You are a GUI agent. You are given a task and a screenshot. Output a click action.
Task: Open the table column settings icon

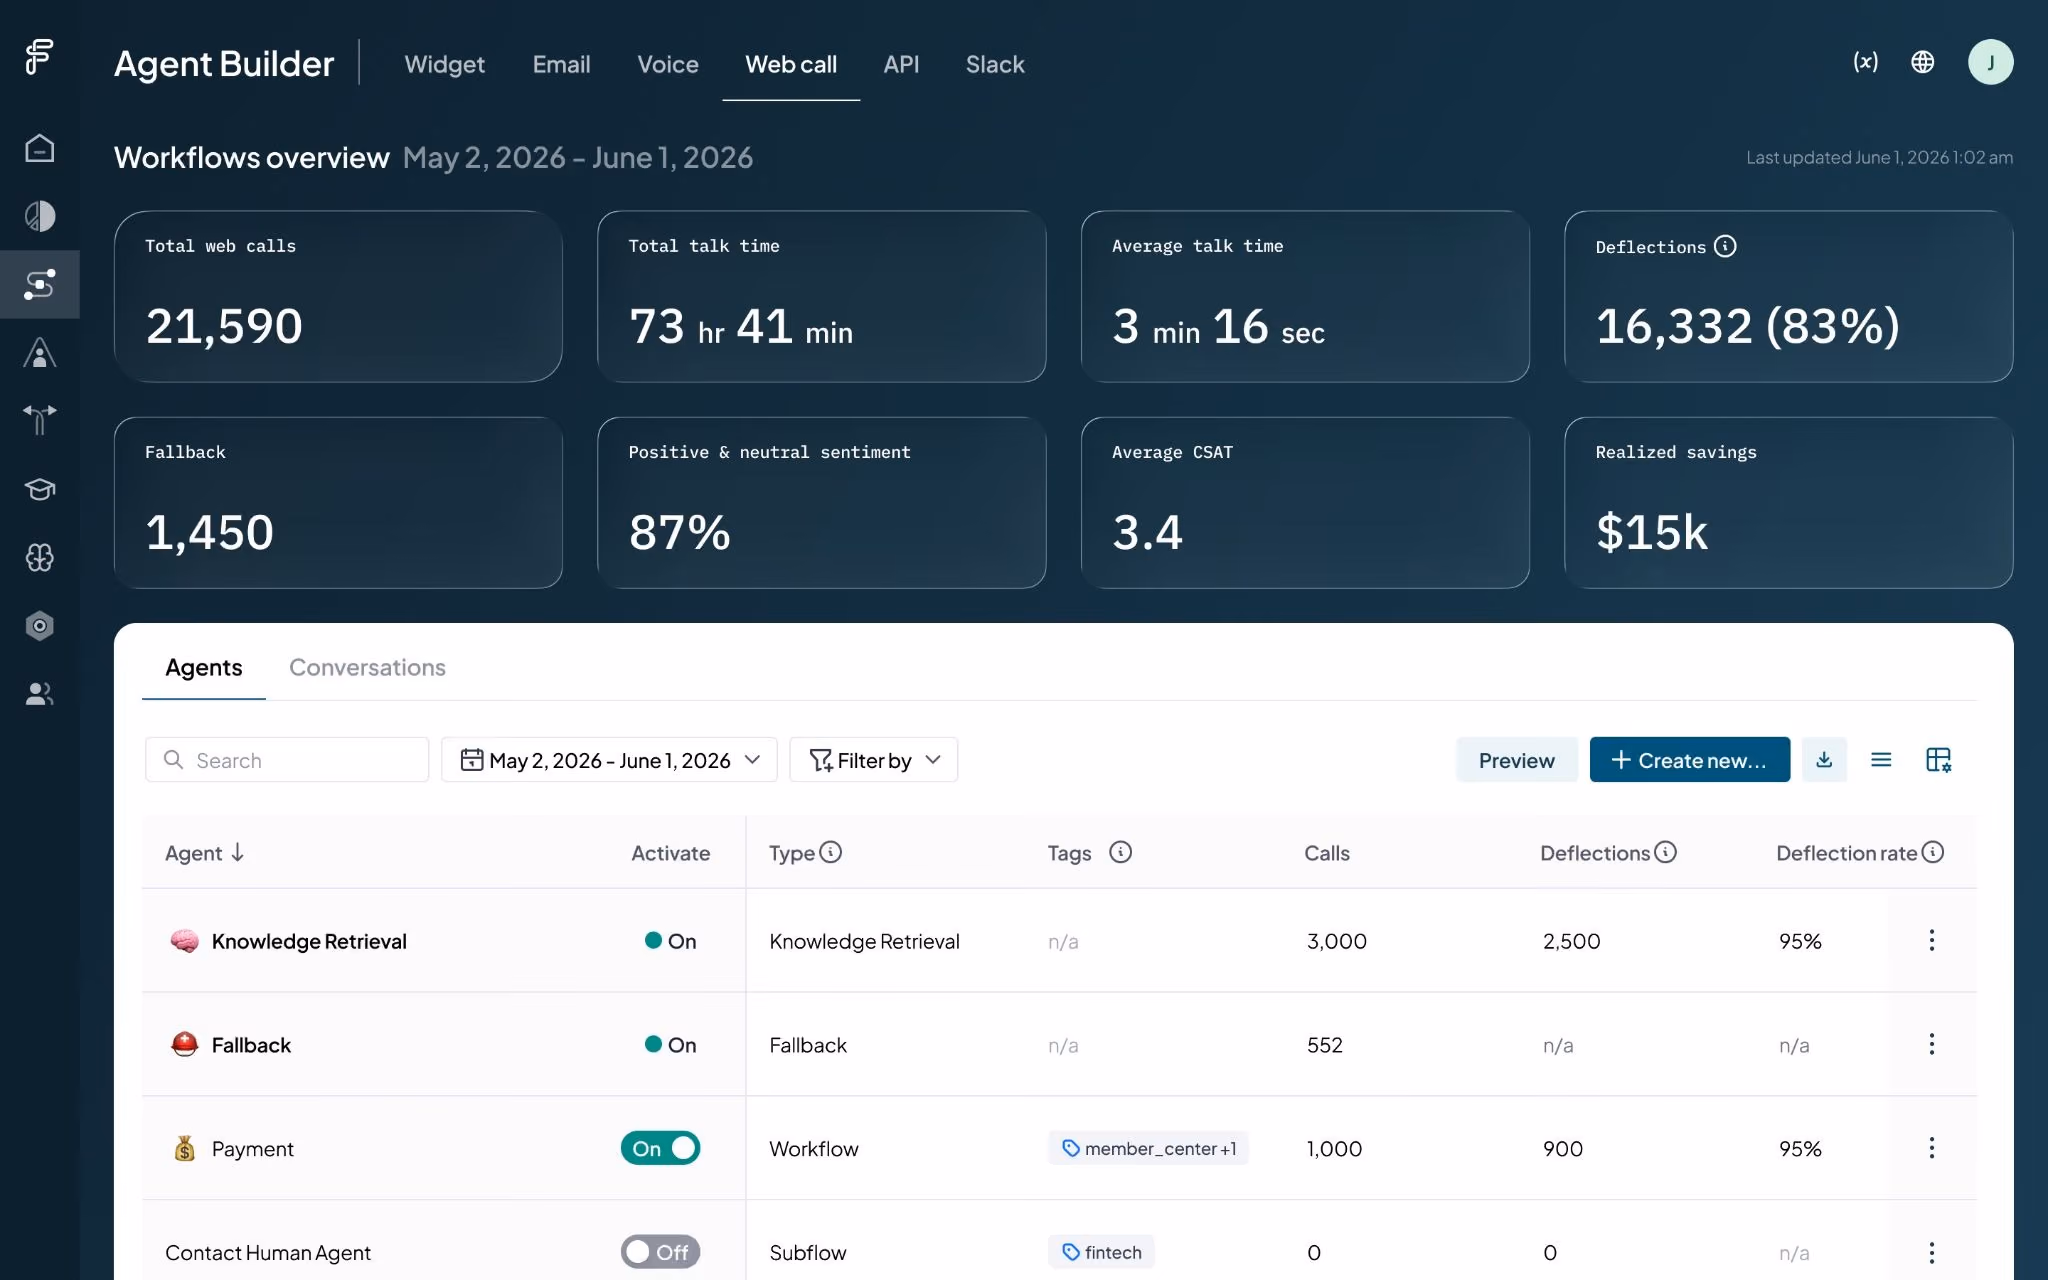1938,760
